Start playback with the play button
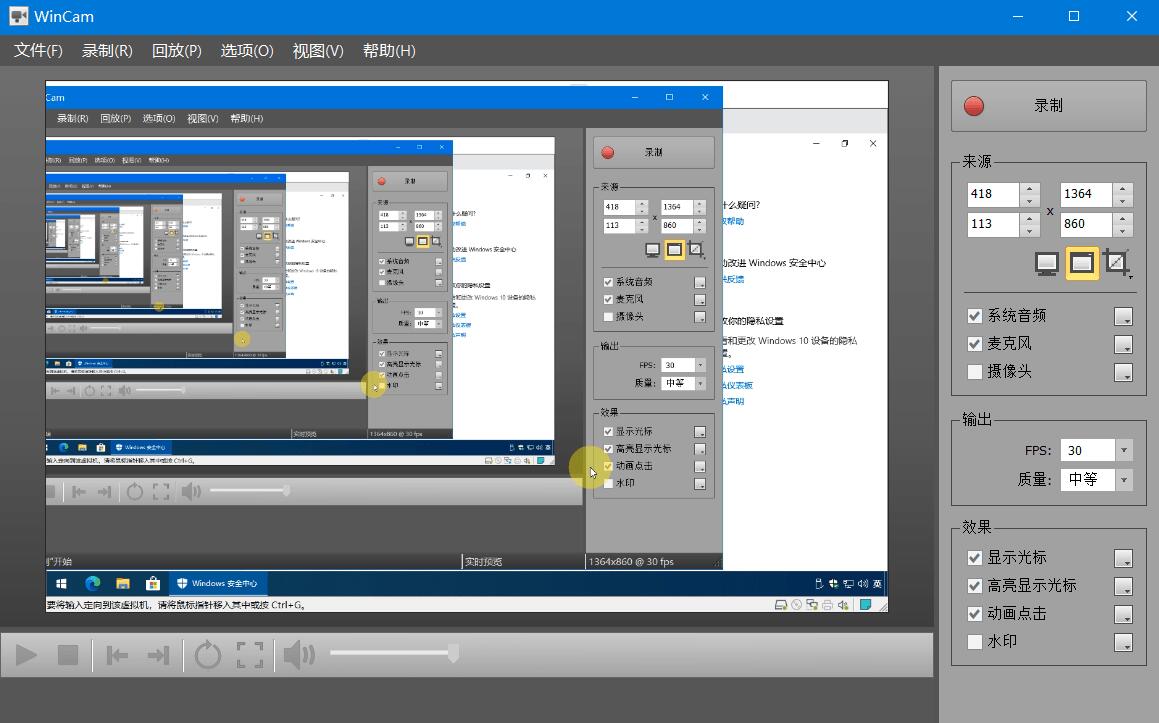Image resolution: width=1159 pixels, height=723 pixels. pyautogui.click(x=27, y=654)
